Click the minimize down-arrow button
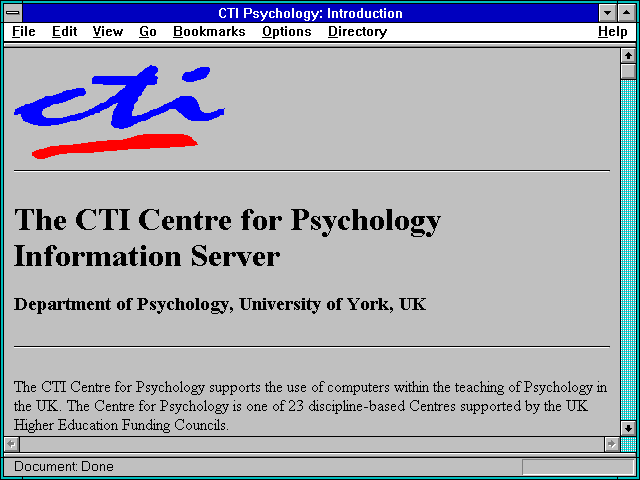This screenshot has height=480, width=640. (x=608, y=13)
